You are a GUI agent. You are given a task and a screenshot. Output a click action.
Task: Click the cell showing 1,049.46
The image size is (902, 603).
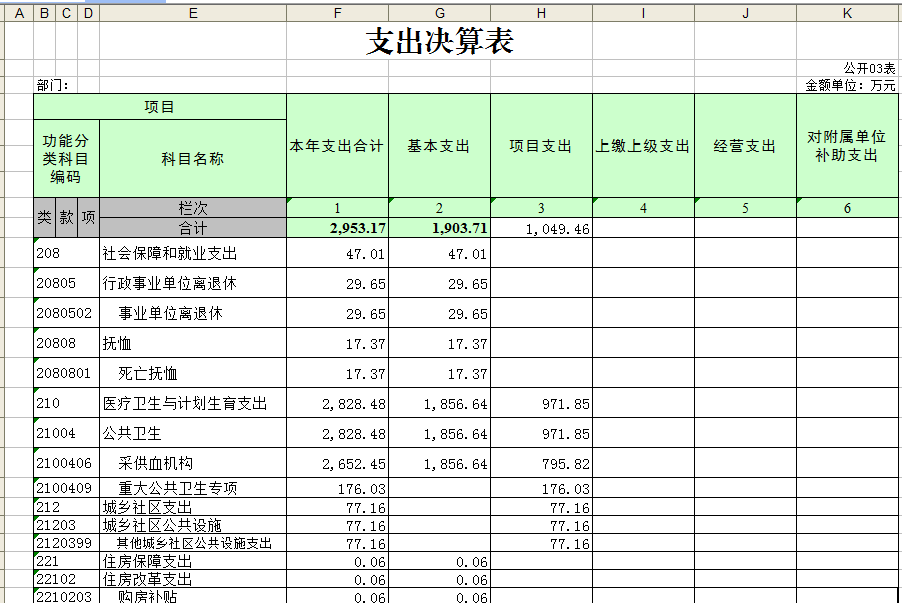(541, 228)
